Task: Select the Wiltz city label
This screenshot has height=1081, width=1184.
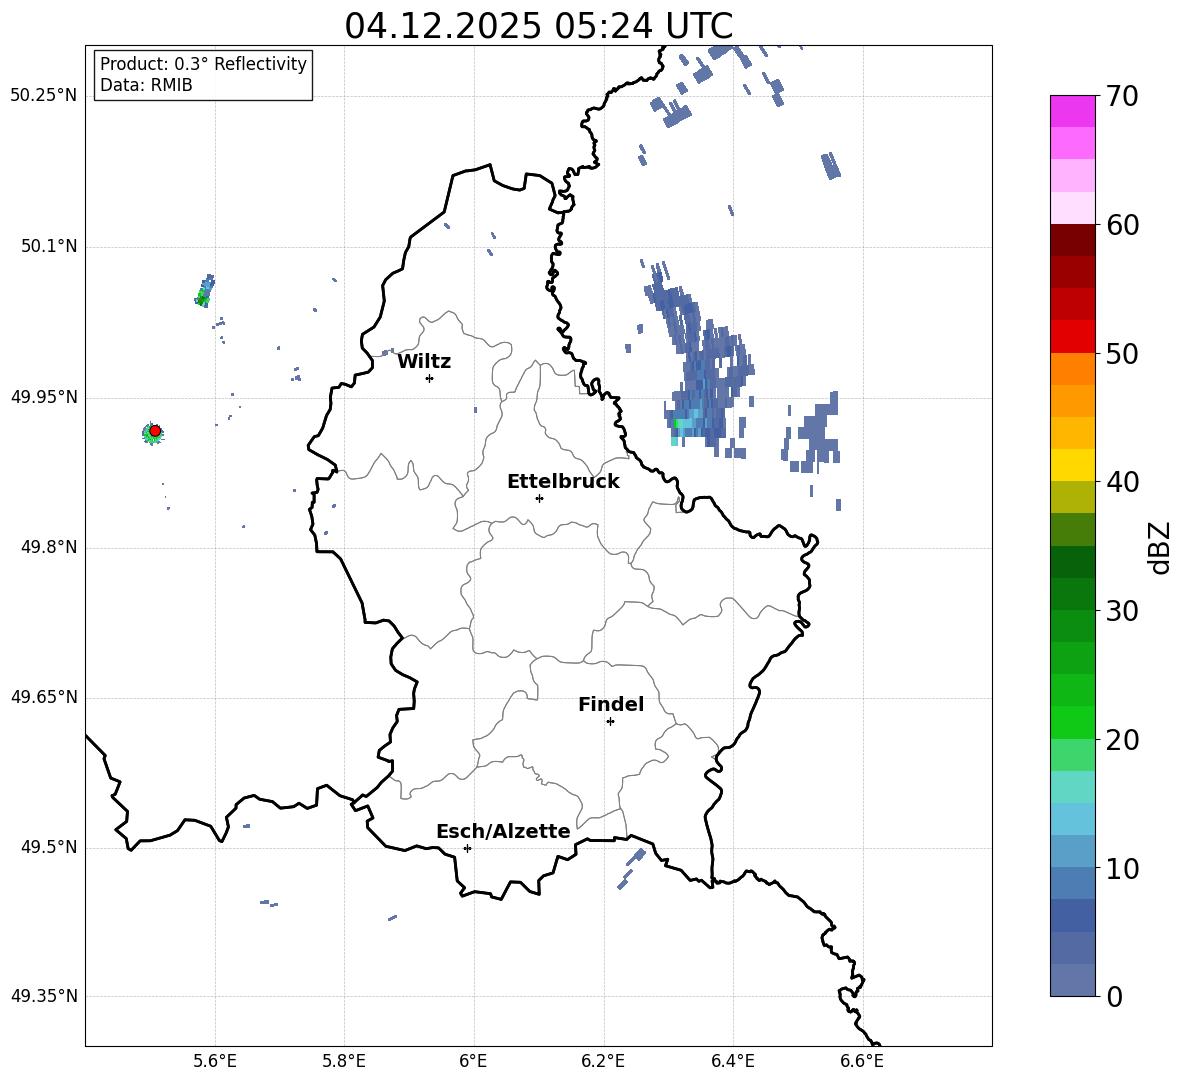Action: pyautogui.click(x=424, y=362)
